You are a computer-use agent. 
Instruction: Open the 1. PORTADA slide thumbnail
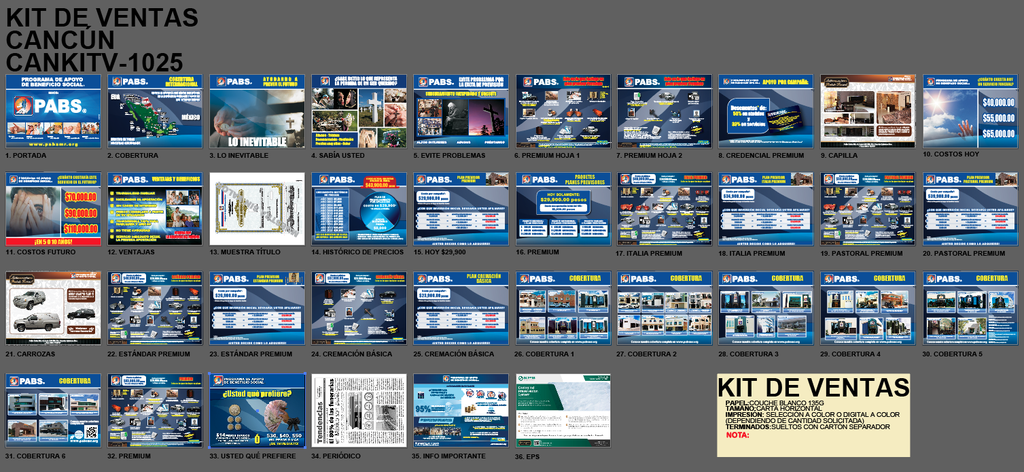coord(53,111)
